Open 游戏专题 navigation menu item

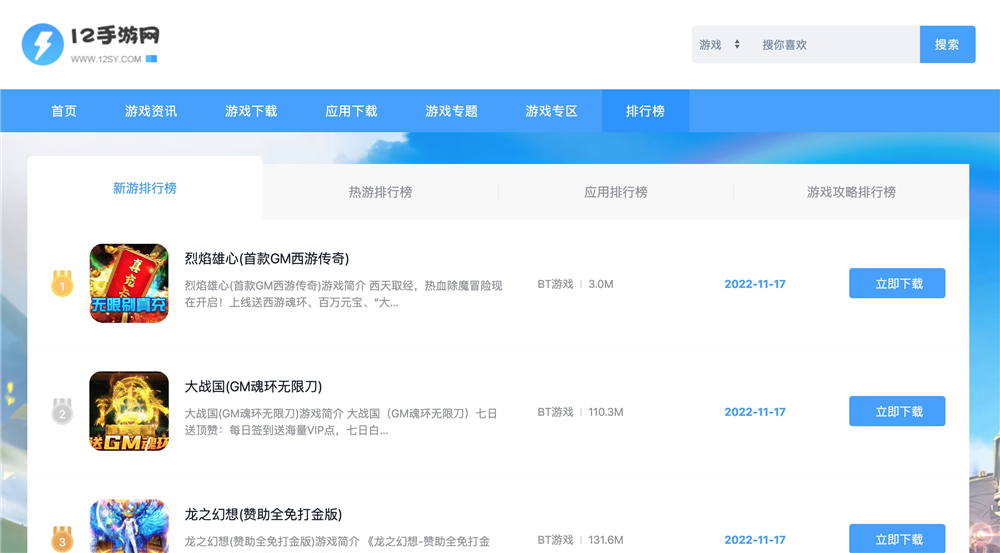pos(451,111)
